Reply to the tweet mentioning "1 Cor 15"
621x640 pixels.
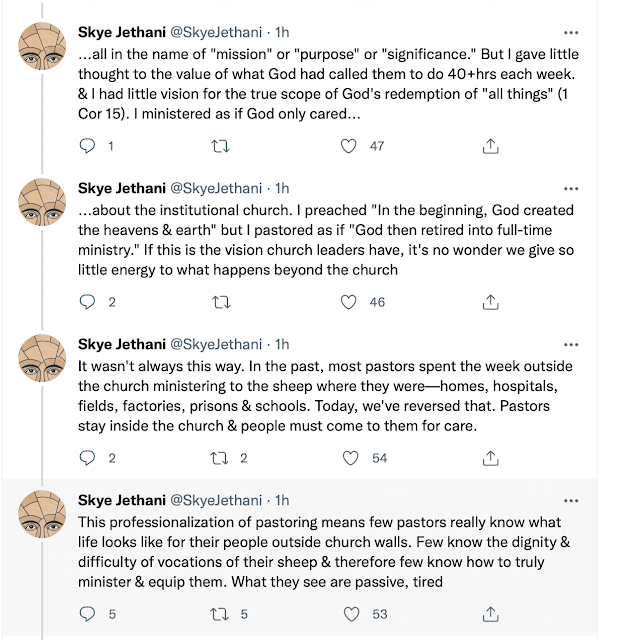(x=87, y=146)
